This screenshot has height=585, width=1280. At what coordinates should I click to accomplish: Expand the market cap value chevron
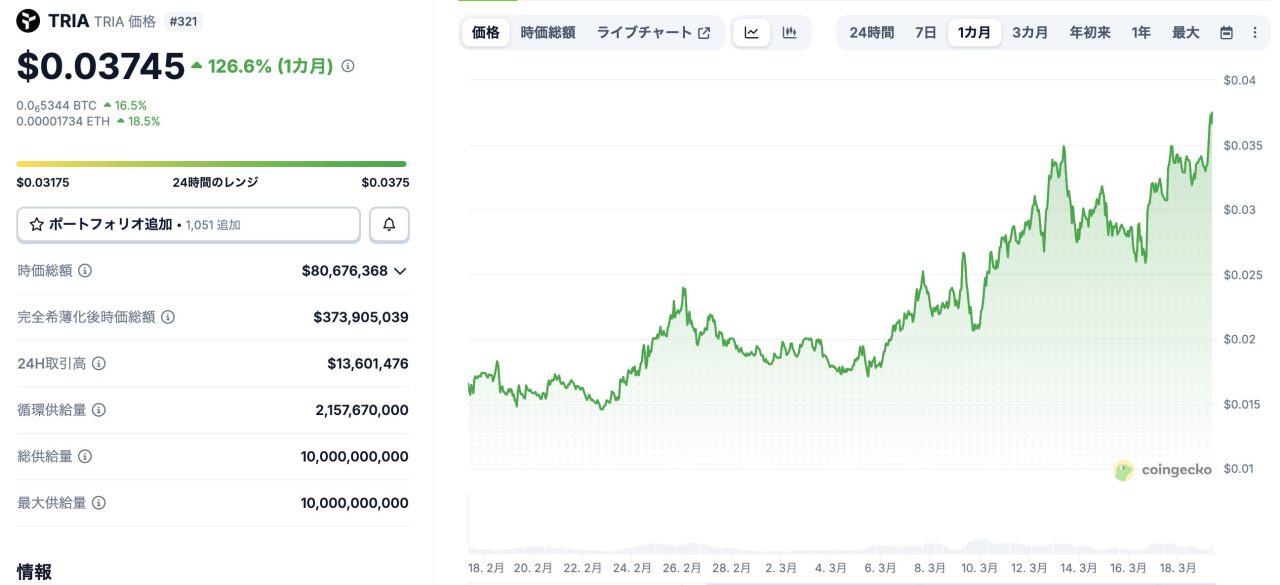(400, 271)
